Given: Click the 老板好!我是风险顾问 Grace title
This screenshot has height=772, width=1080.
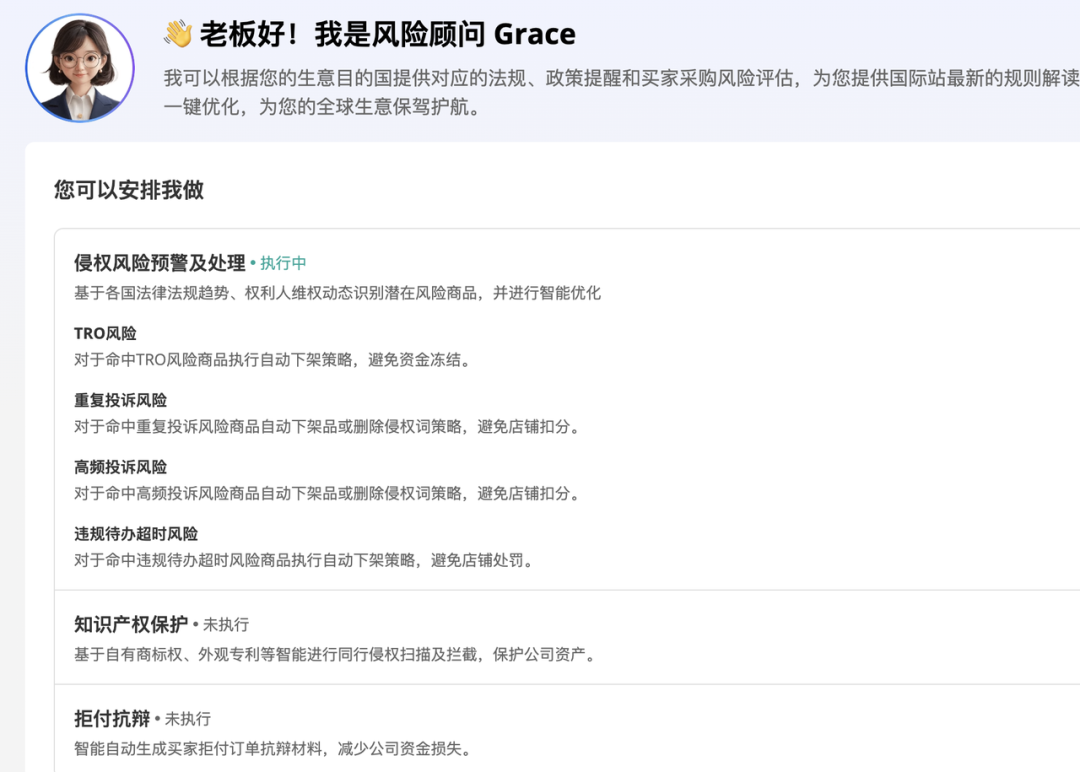Looking at the screenshot, I should (388, 34).
